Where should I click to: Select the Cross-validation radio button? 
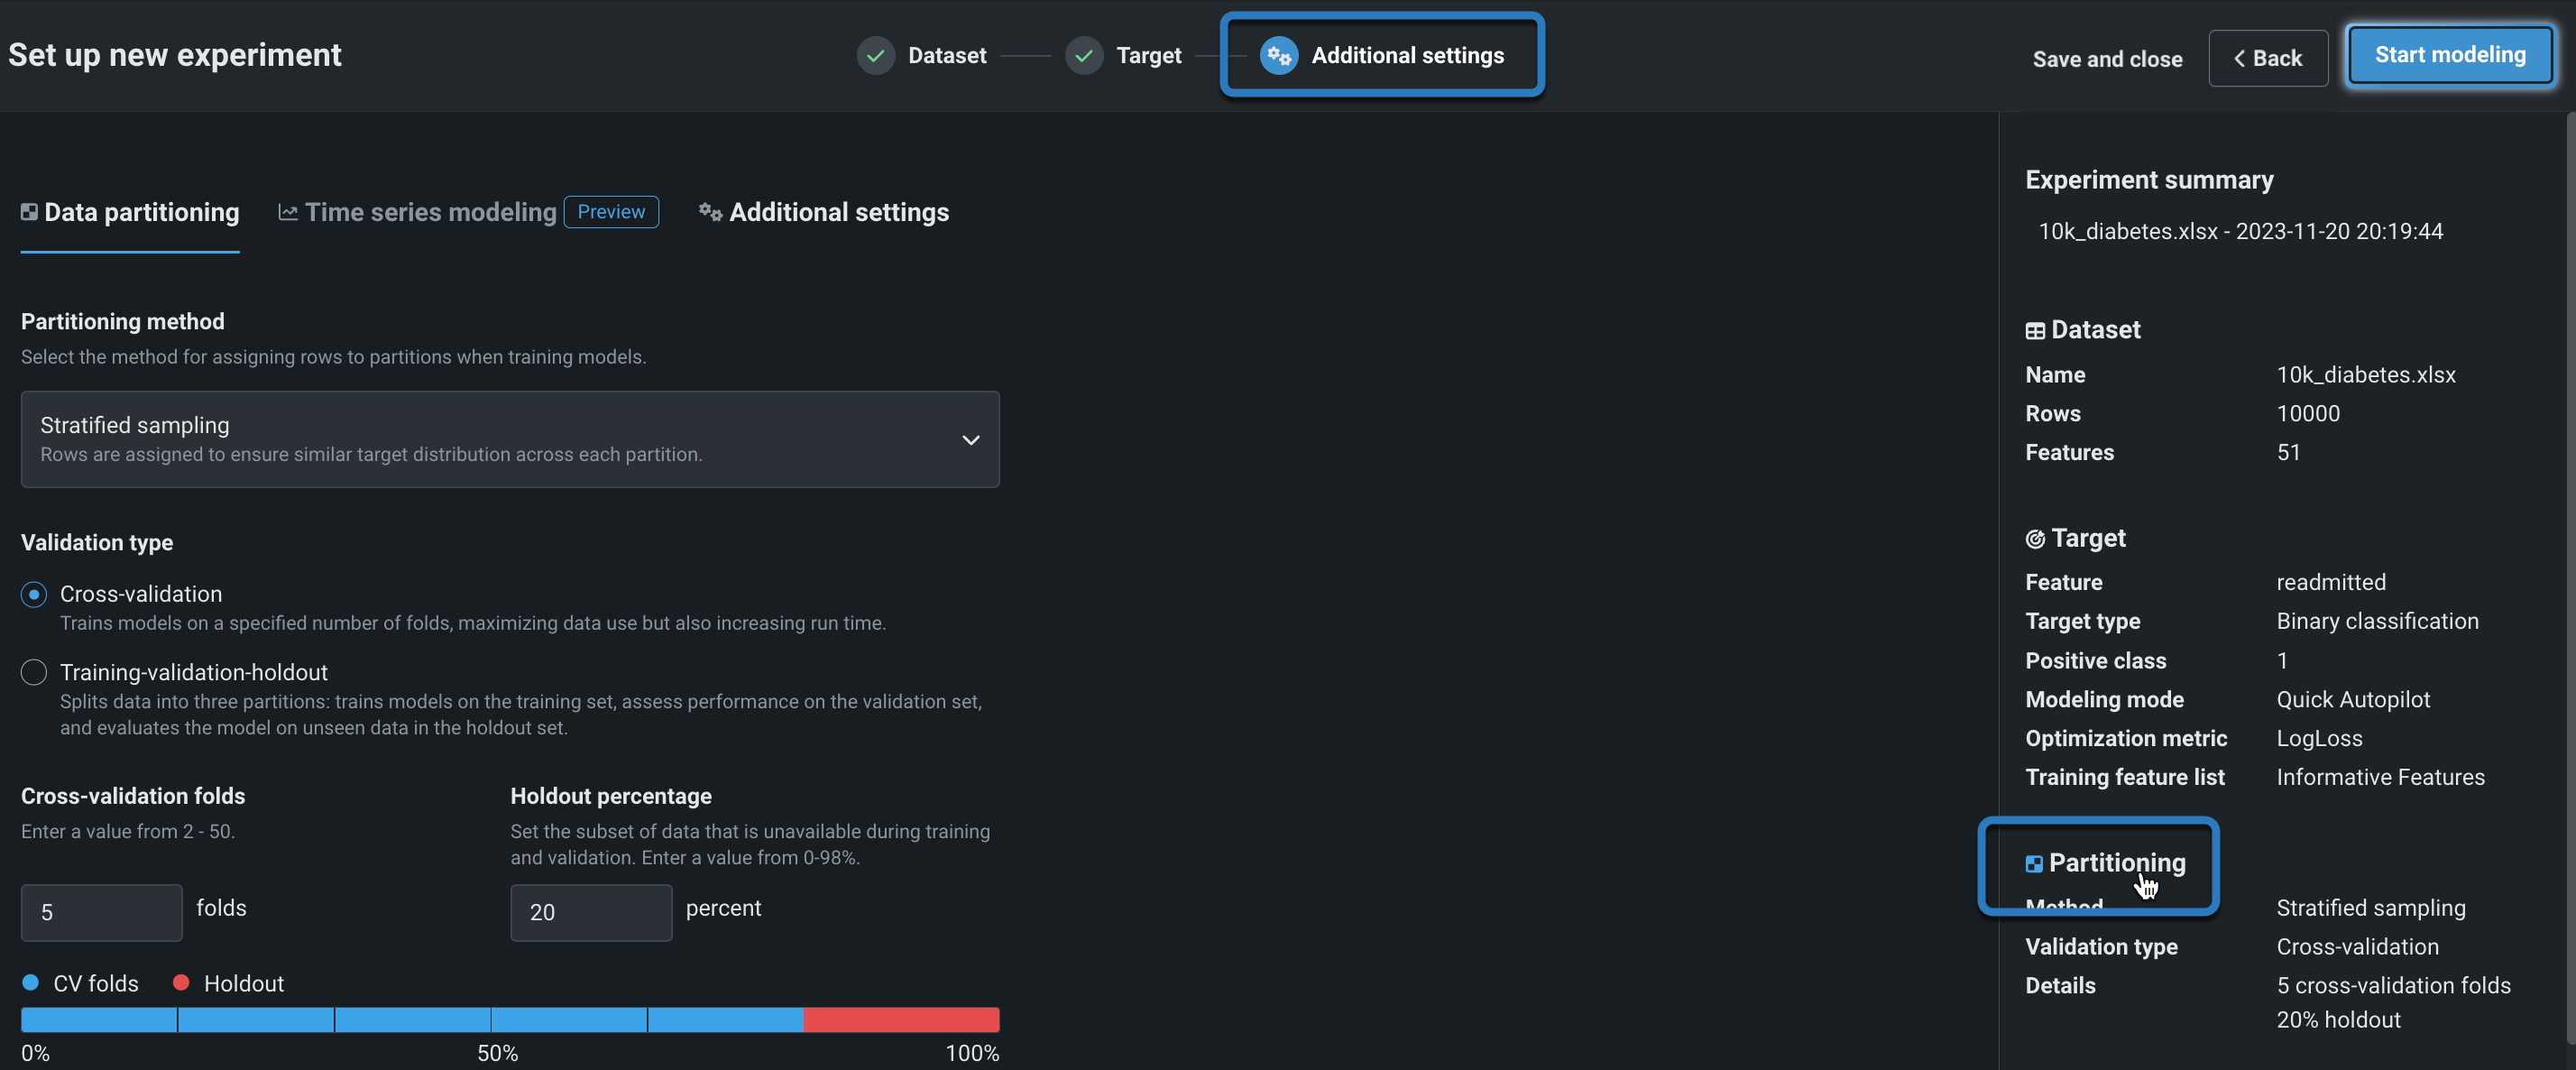tap(34, 594)
